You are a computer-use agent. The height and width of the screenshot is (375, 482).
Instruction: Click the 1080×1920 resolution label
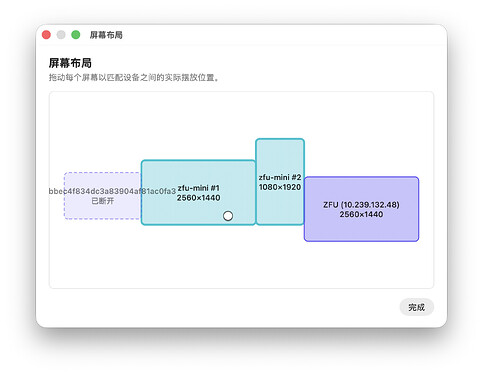click(x=280, y=187)
